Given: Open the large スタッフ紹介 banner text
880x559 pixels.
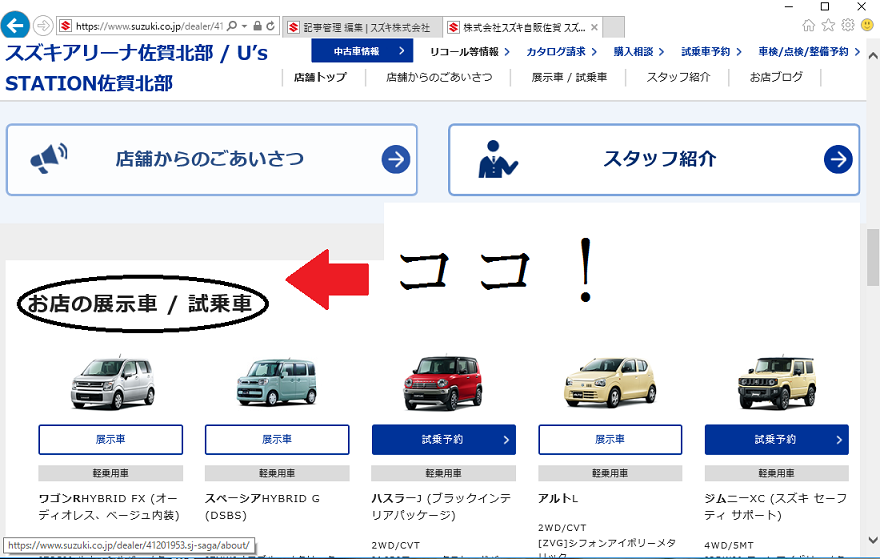Looking at the screenshot, I should 659,159.
